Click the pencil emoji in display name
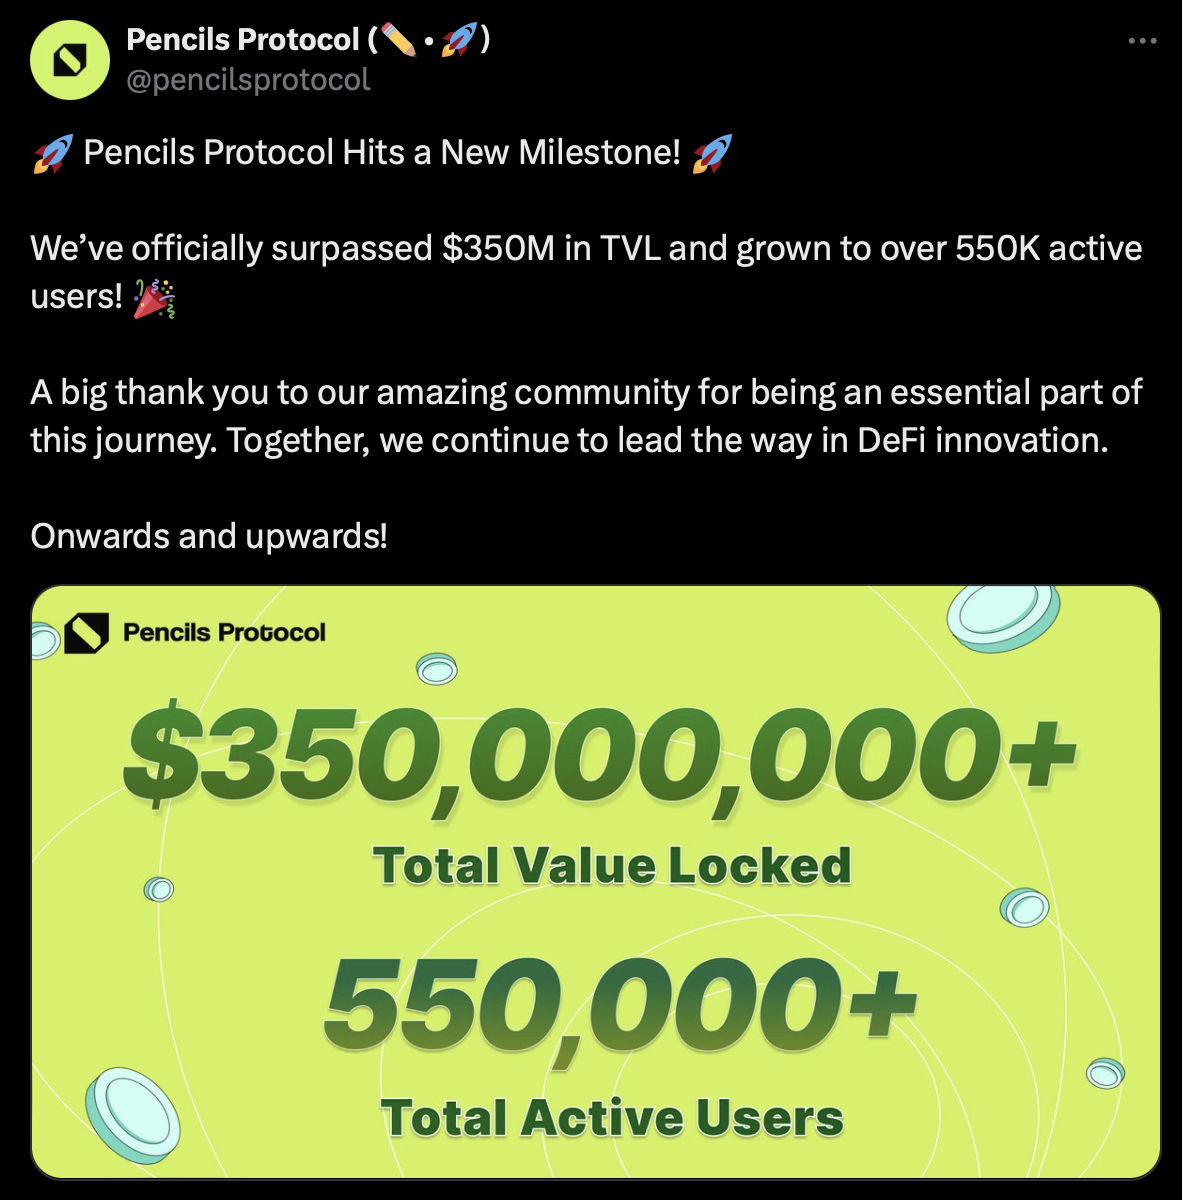 (x=398, y=40)
